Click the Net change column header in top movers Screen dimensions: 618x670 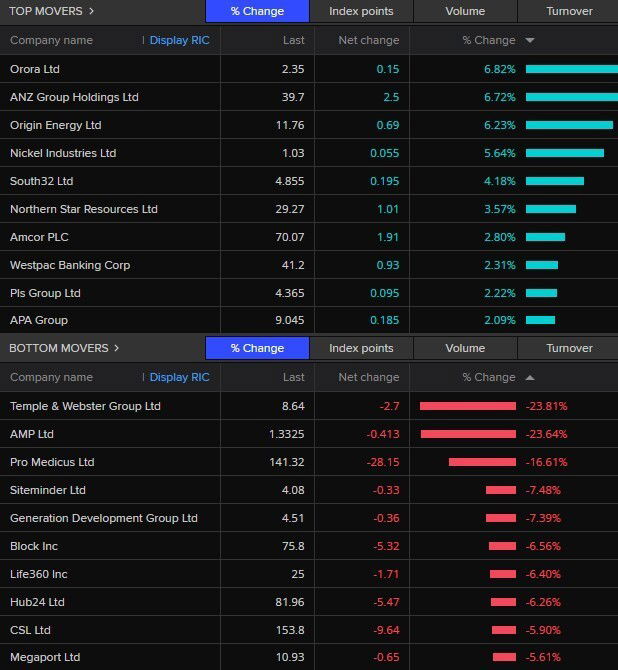pyautogui.click(x=368, y=41)
